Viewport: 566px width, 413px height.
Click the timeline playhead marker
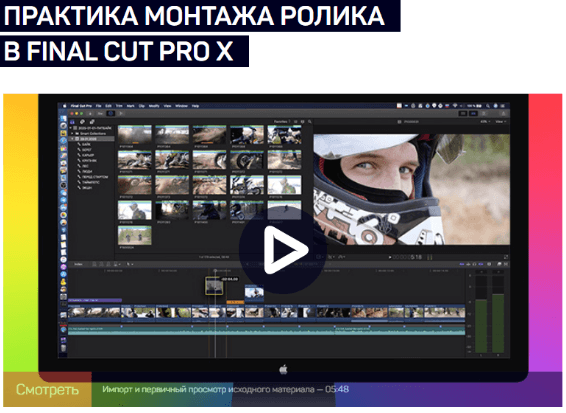[x=215, y=270]
